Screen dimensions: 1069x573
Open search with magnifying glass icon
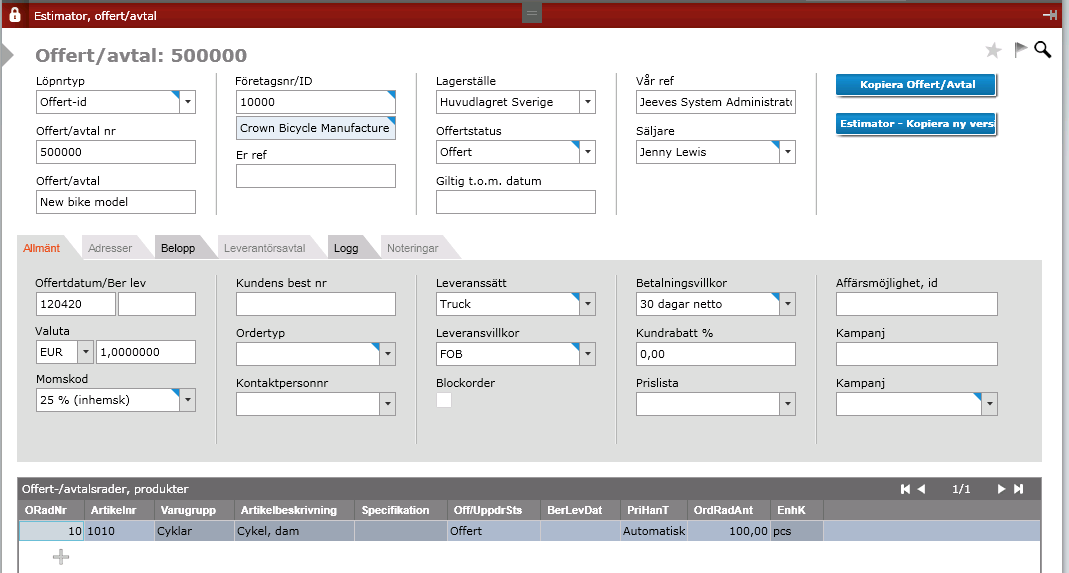pyautogui.click(x=1042, y=49)
